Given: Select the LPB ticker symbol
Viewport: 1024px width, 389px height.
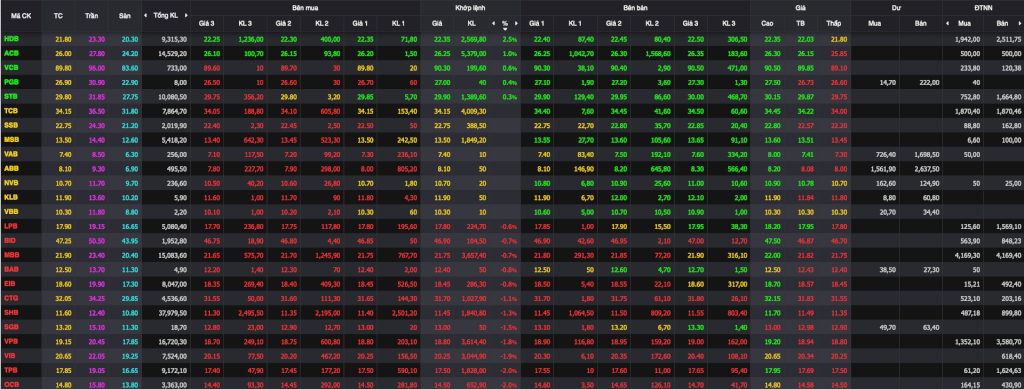Looking at the screenshot, I should tap(11, 226).
